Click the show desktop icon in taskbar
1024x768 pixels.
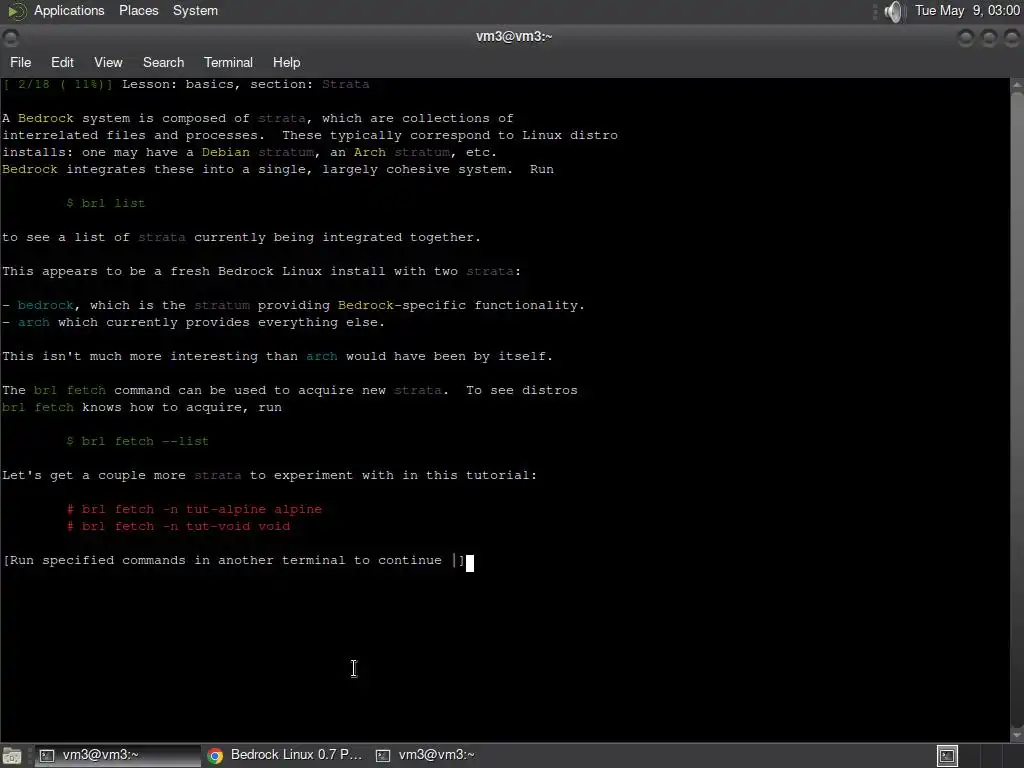(12, 756)
